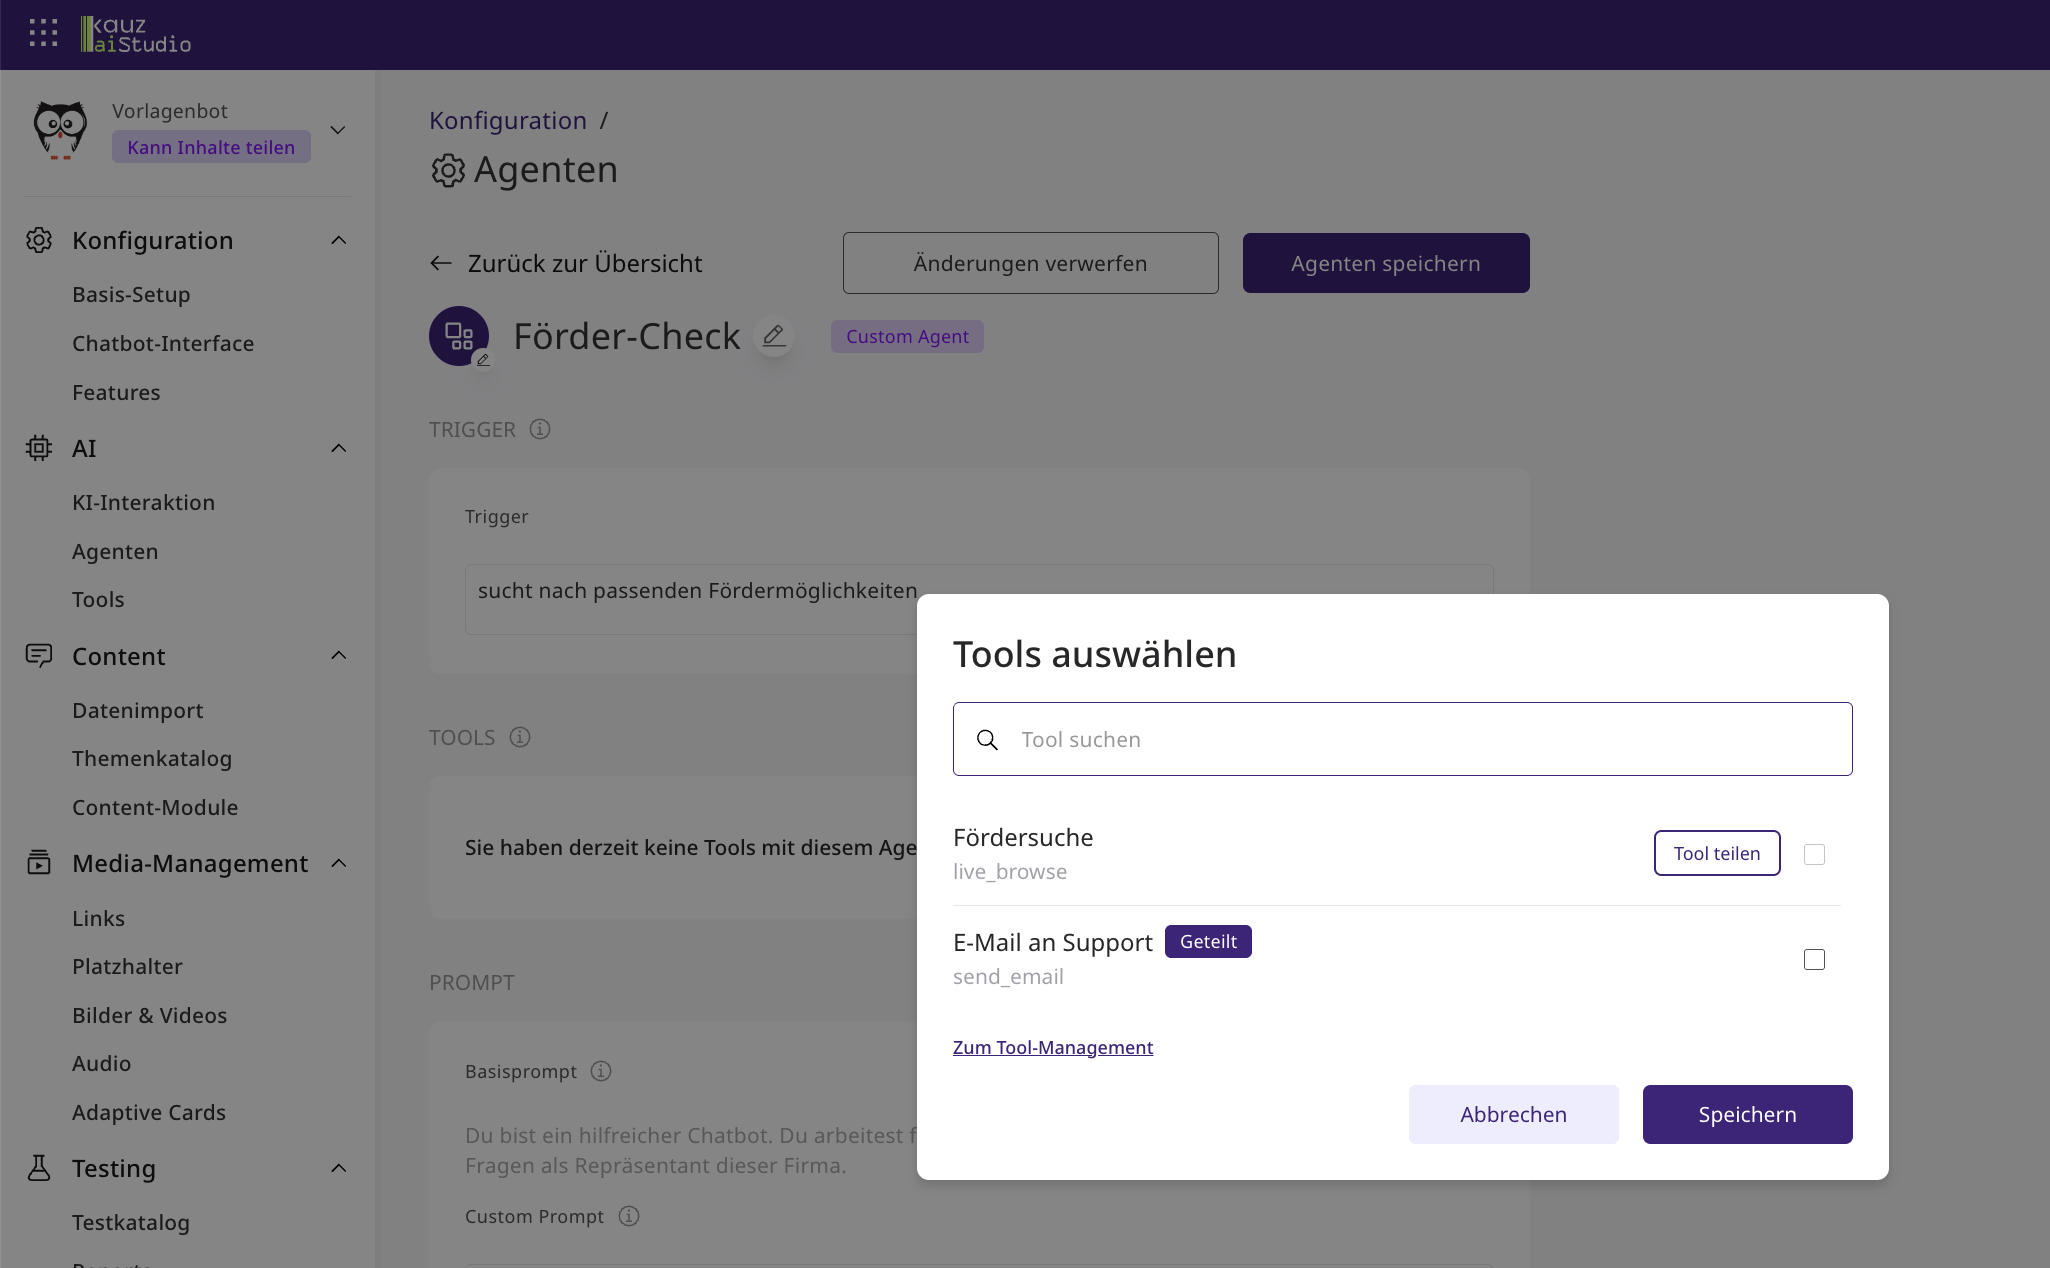2050x1268 pixels.
Task: Click Speichern in the dialog
Action: point(1747,1114)
